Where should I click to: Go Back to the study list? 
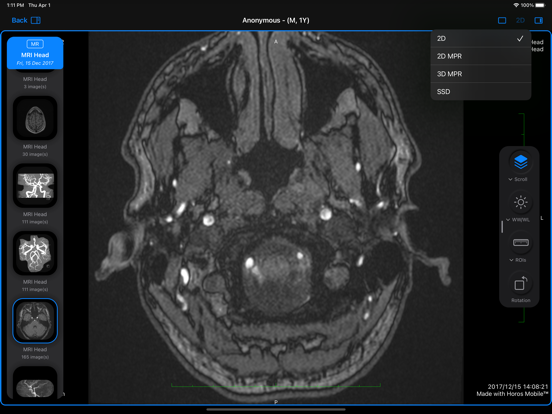(x=19, y=20)
